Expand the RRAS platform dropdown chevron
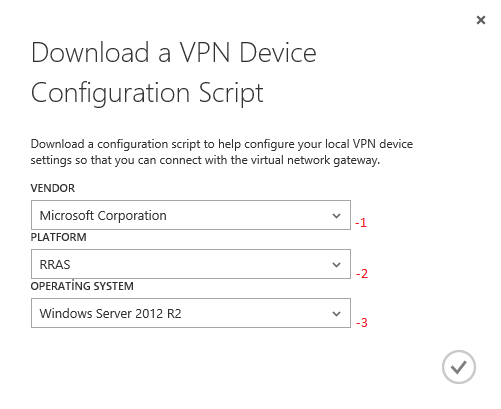Viewport: 501px width, 409px height. pyautogui.click(x=336, y=265)
